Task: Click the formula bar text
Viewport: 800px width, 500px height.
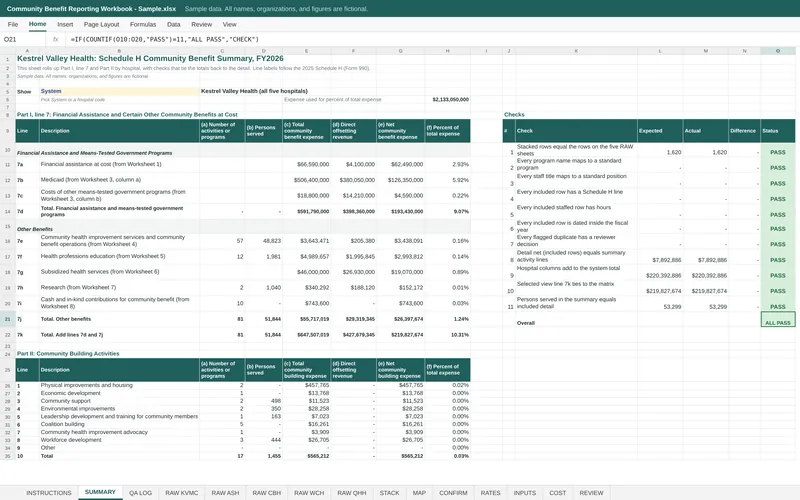Action: pyautogui.click(x=164, y=39)
